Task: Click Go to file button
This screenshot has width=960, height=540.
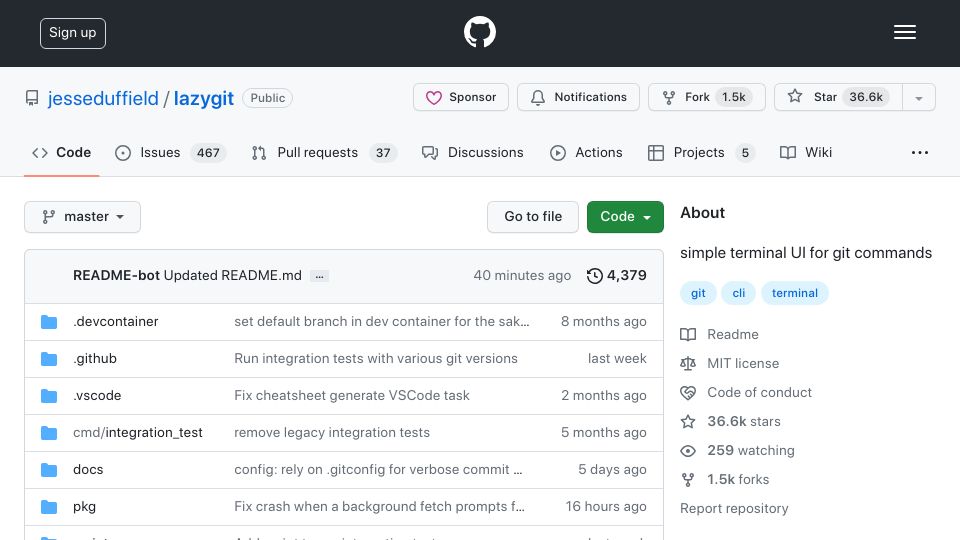Action: coord(533,217)
